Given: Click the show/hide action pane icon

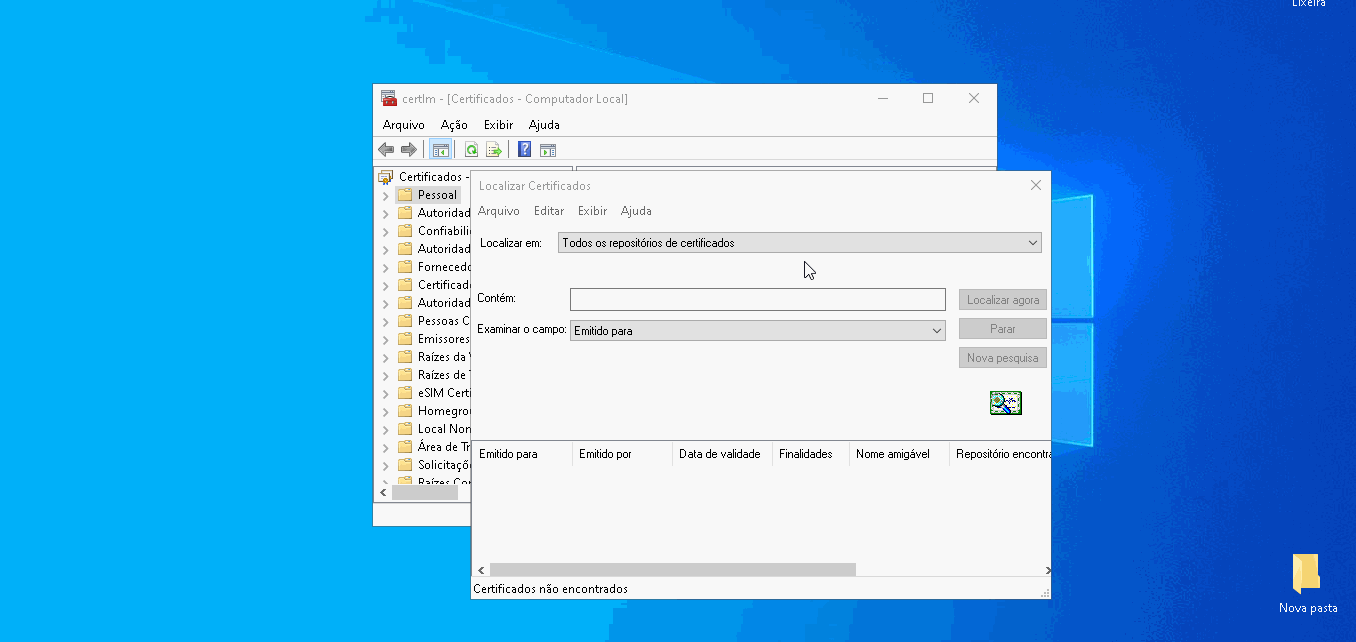Looking at the screenshot, I should click(x=547, y=150).
